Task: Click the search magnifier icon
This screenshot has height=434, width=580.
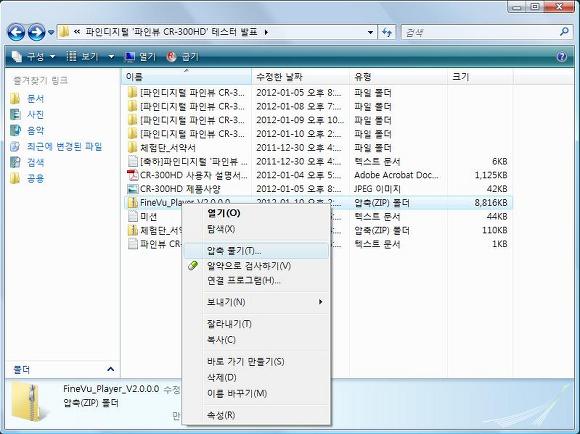Action: point(564,32)
